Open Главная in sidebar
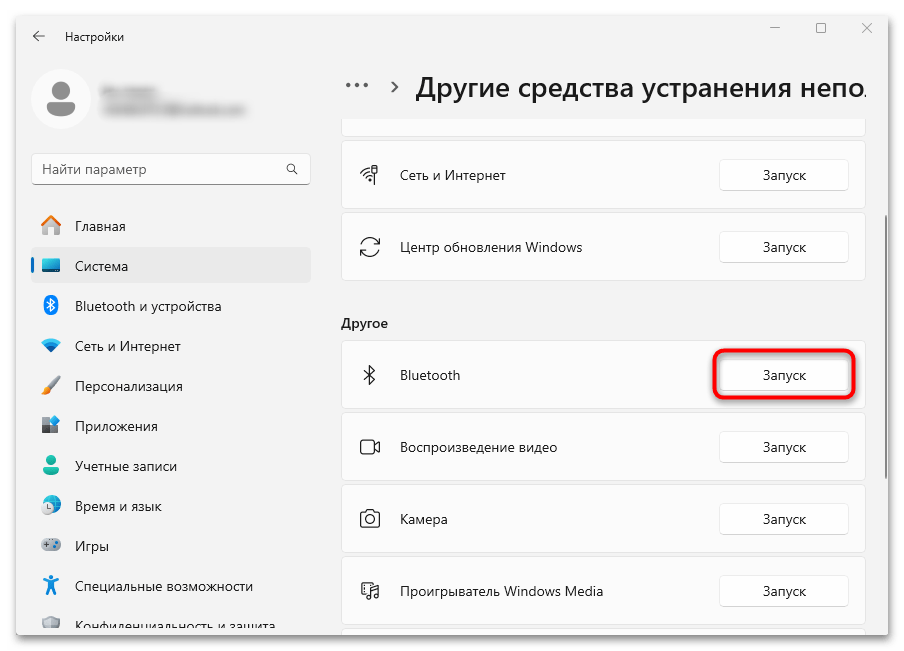The height and width of the screenshot is (651, 904). [x=171, y=226]
